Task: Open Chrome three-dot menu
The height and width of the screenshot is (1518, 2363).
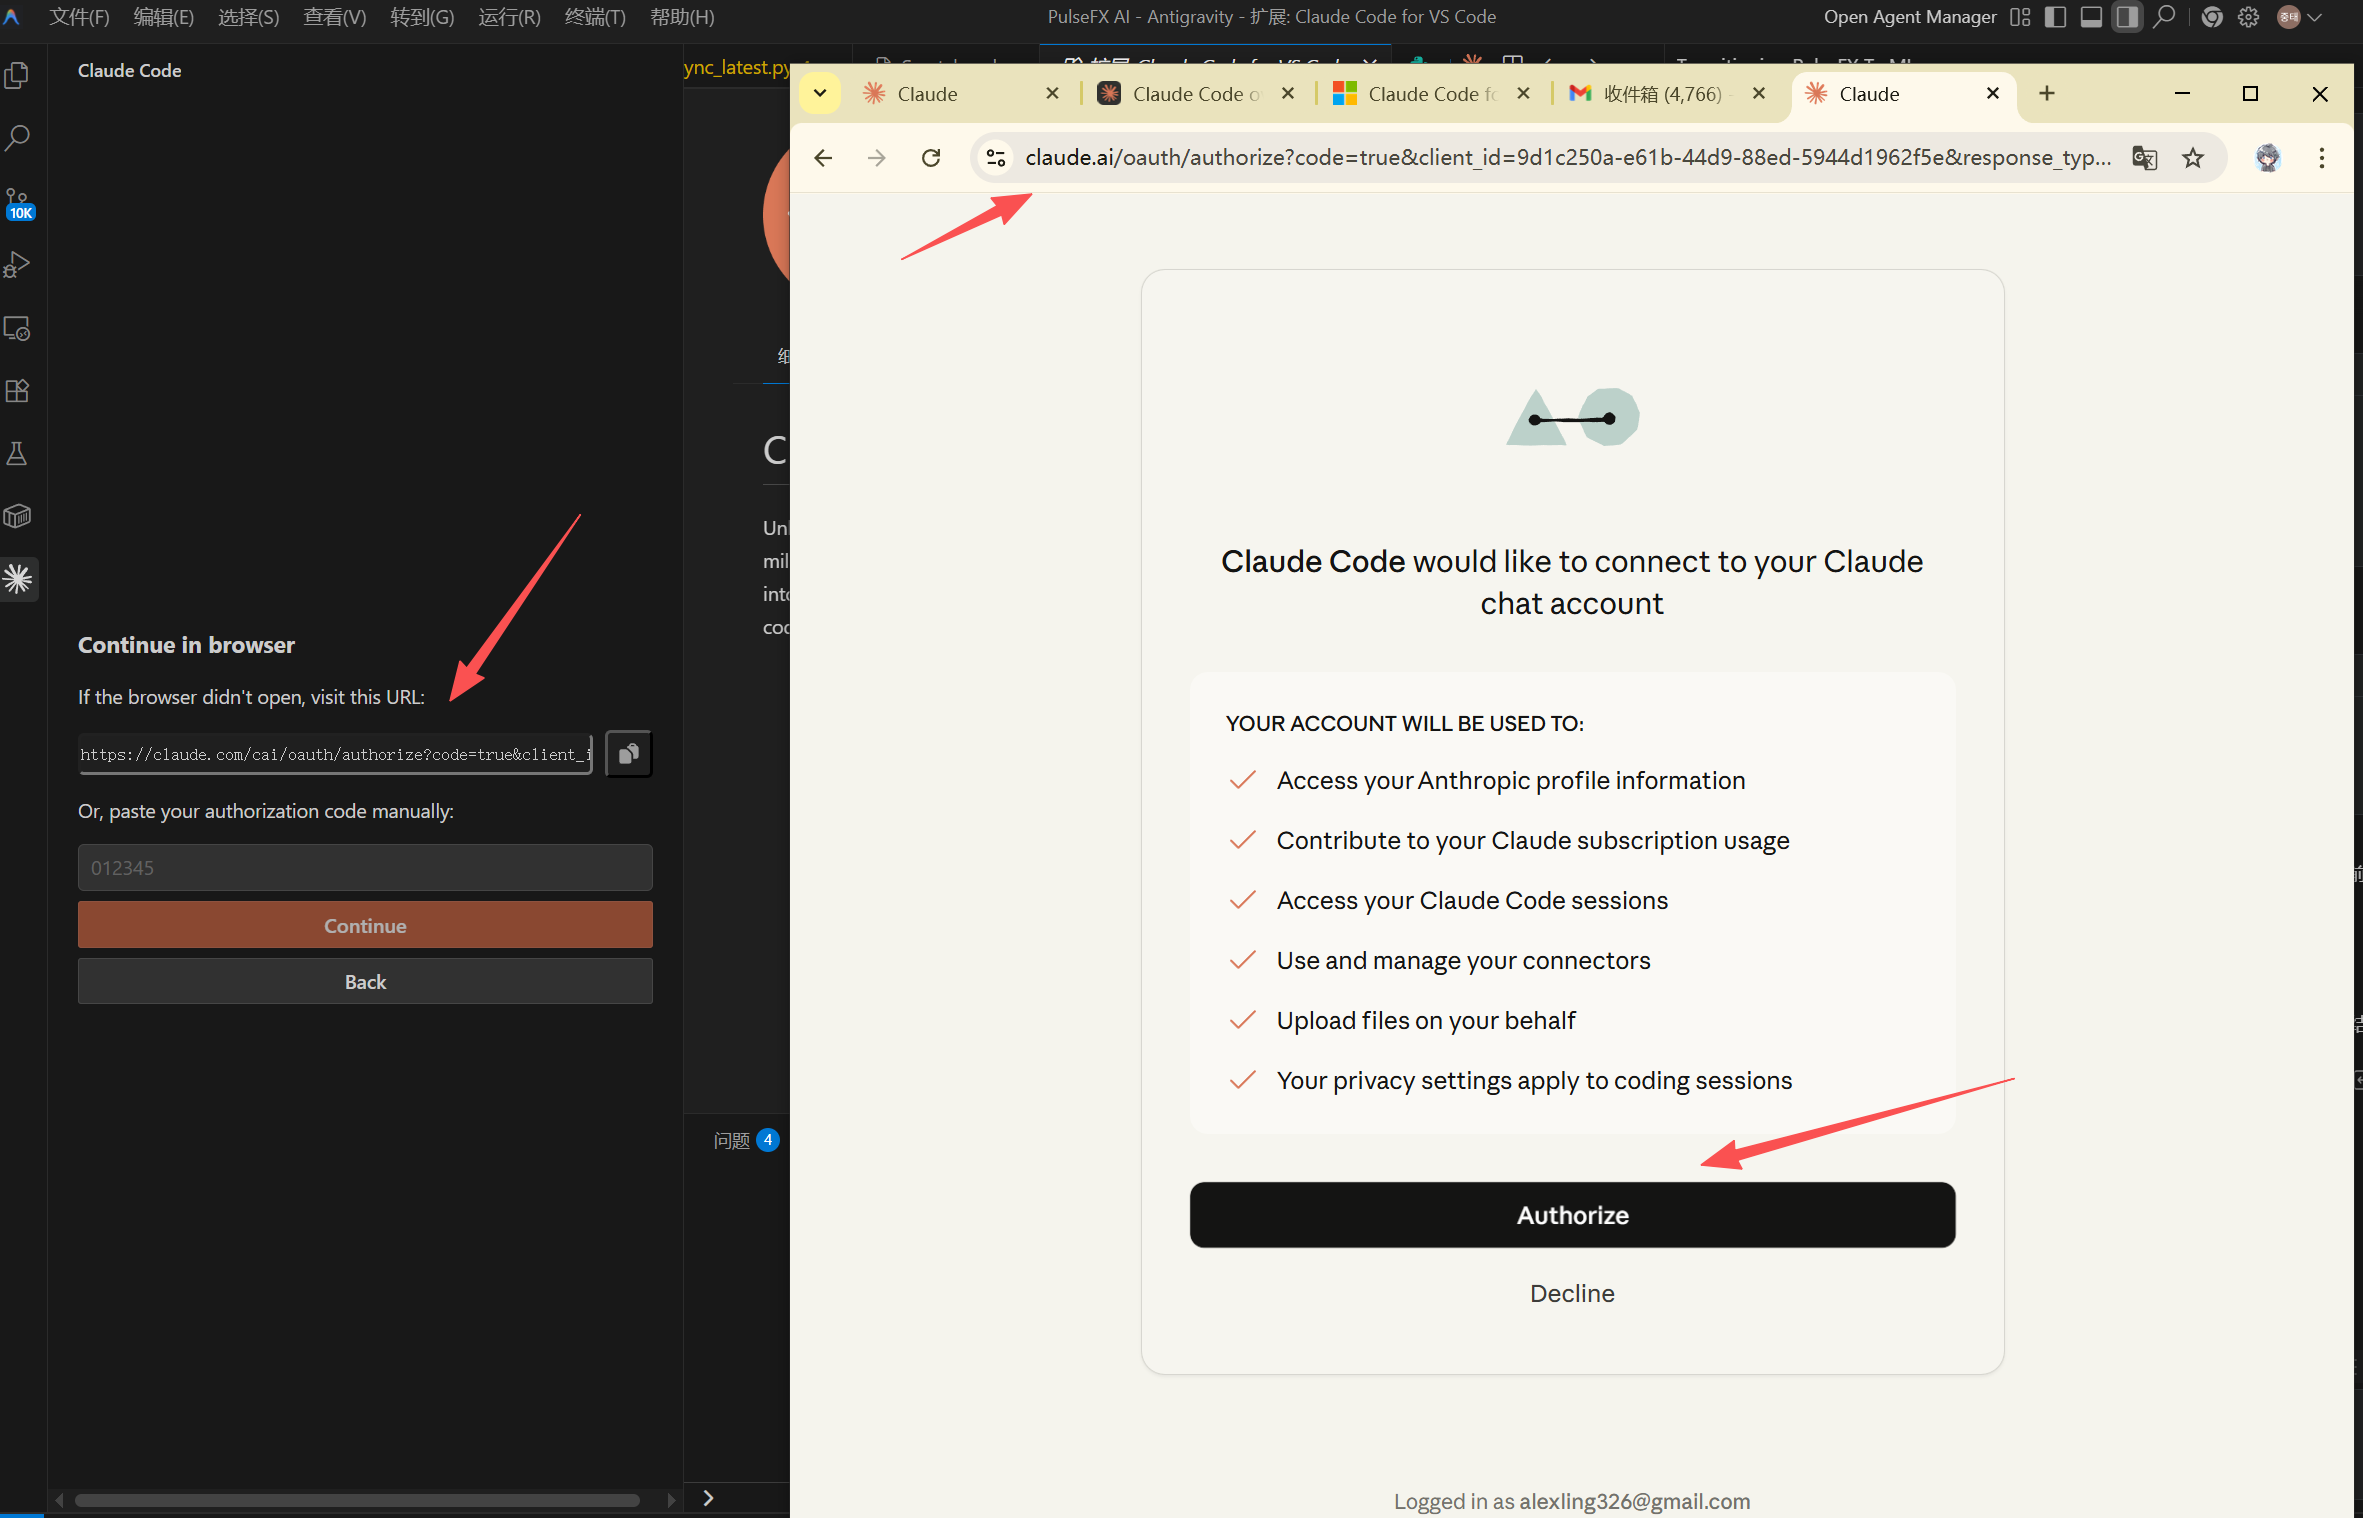Action: tap(2322, 158)
